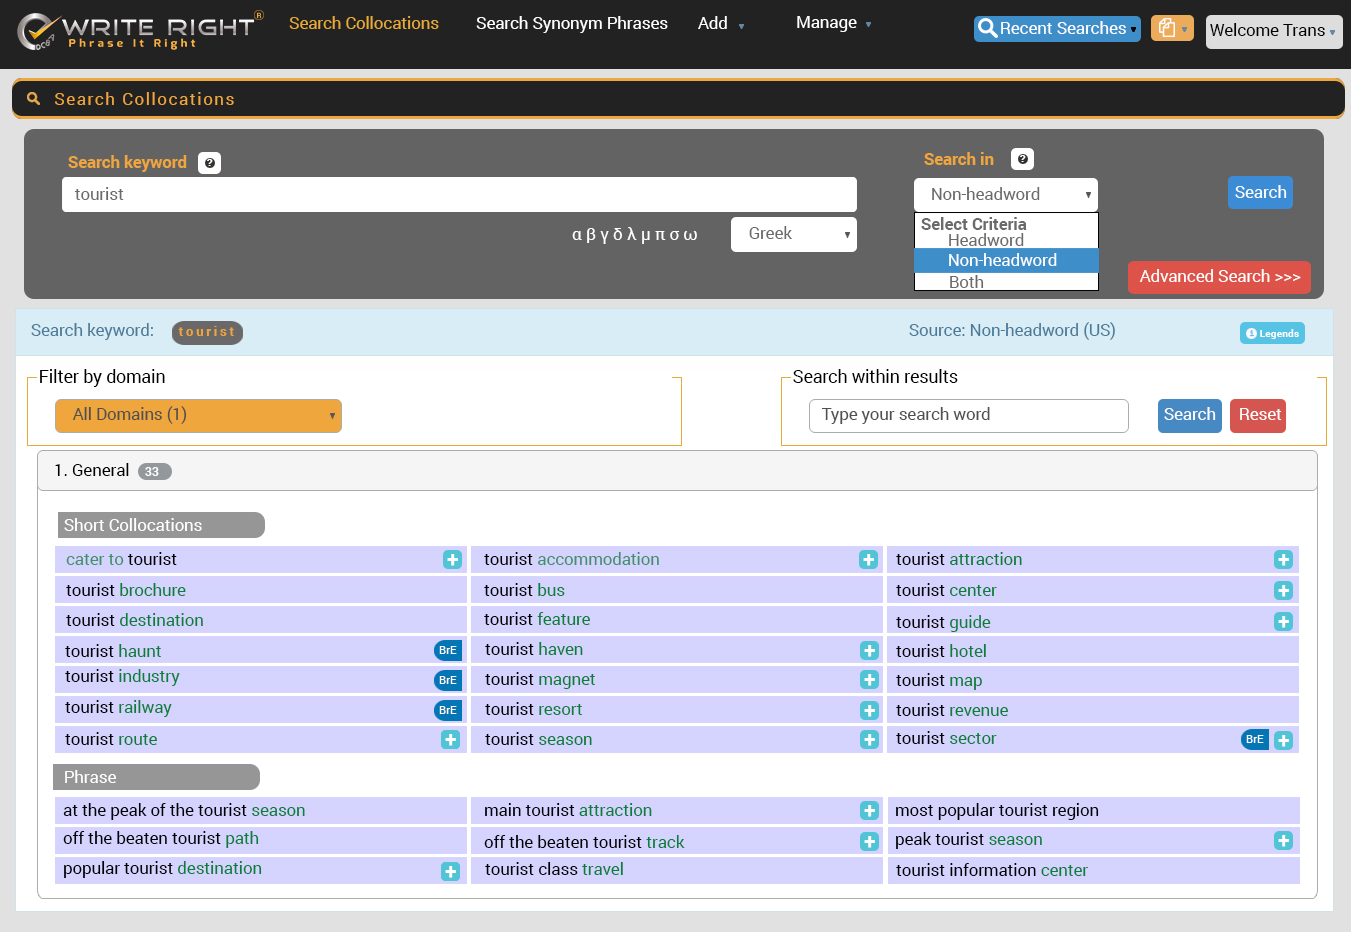Click plus icon next to tourist accommodation
Viewport: 1351px width, 932px height.
(868, 560)
